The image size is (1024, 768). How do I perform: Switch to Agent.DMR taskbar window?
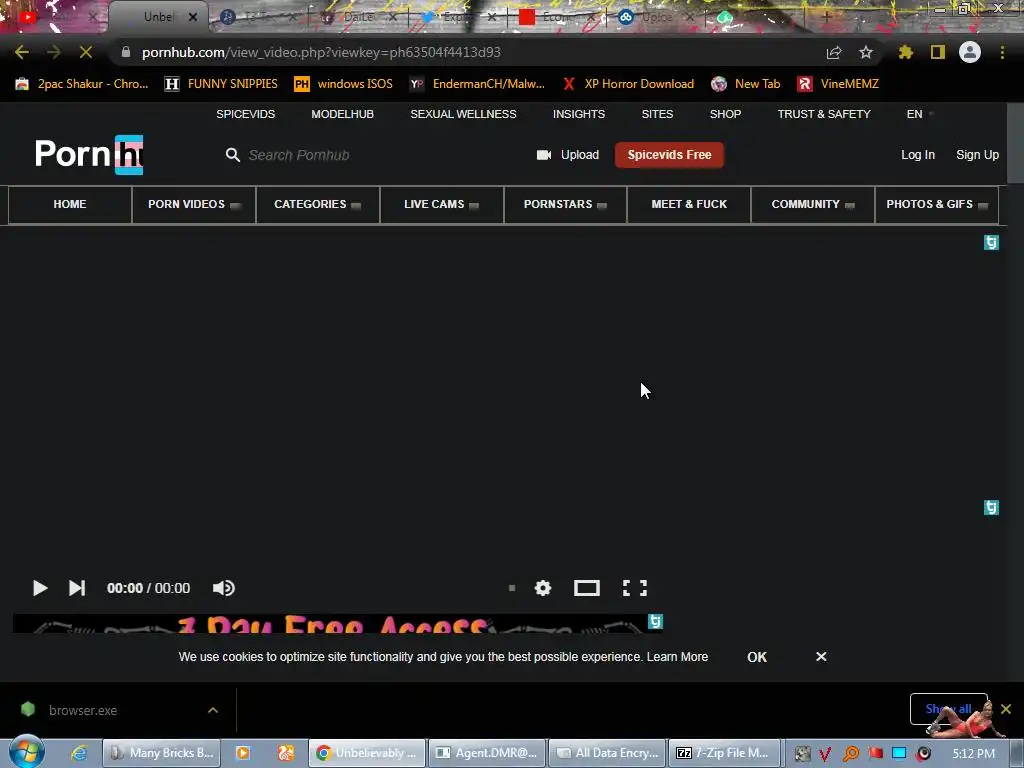(x=488, y=753)
